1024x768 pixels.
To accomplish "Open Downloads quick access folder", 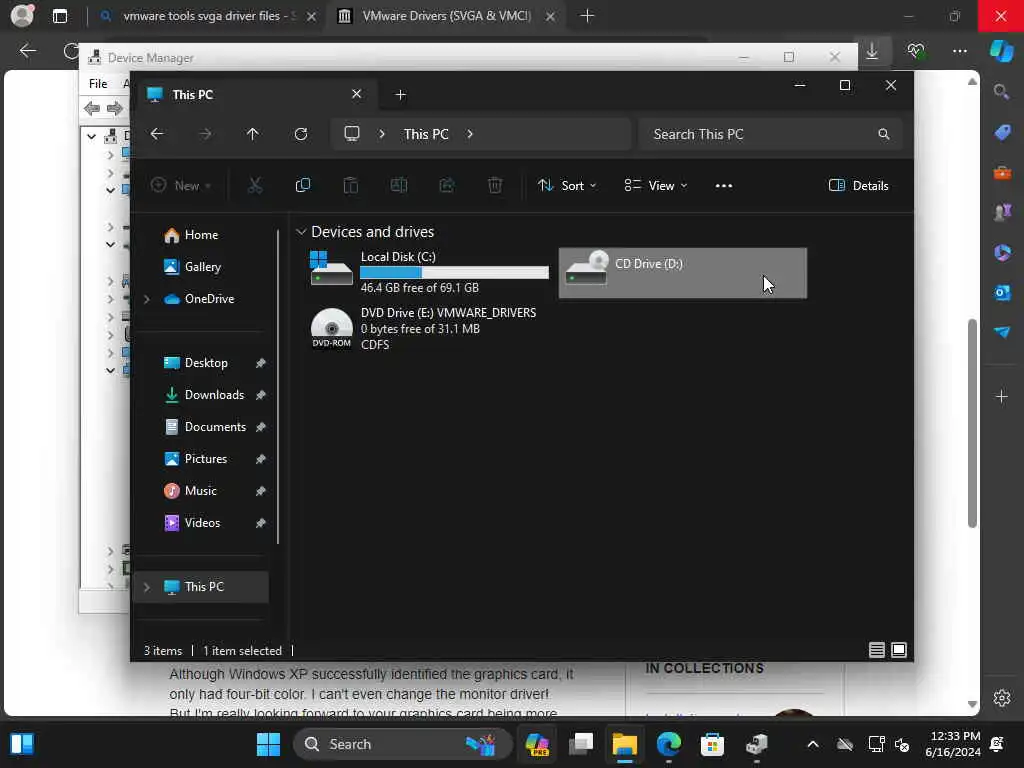I will (x=214, y=395).
